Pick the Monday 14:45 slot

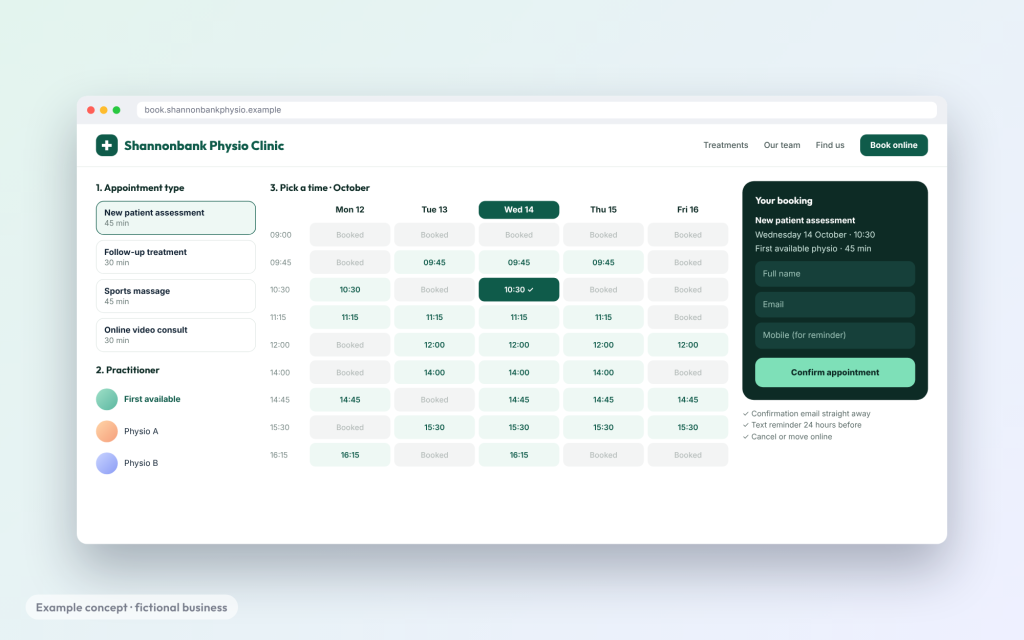point(350,400)
